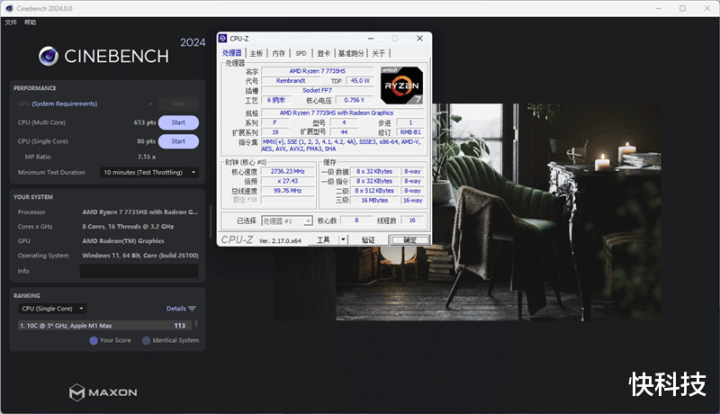Image resolution: width=720 pixels, height=414 pixels.
Task: Click CPU-Z 验证 button
Action: pos(368,240)
